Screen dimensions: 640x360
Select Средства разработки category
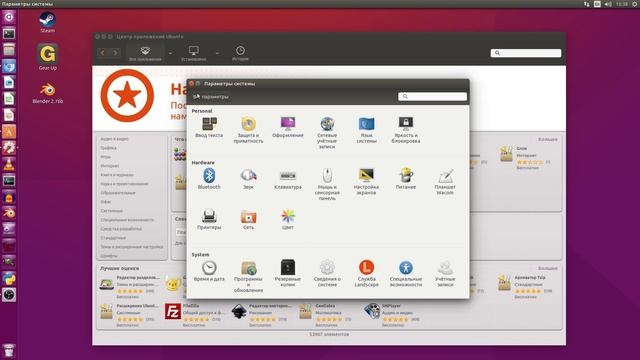point(121,229)
